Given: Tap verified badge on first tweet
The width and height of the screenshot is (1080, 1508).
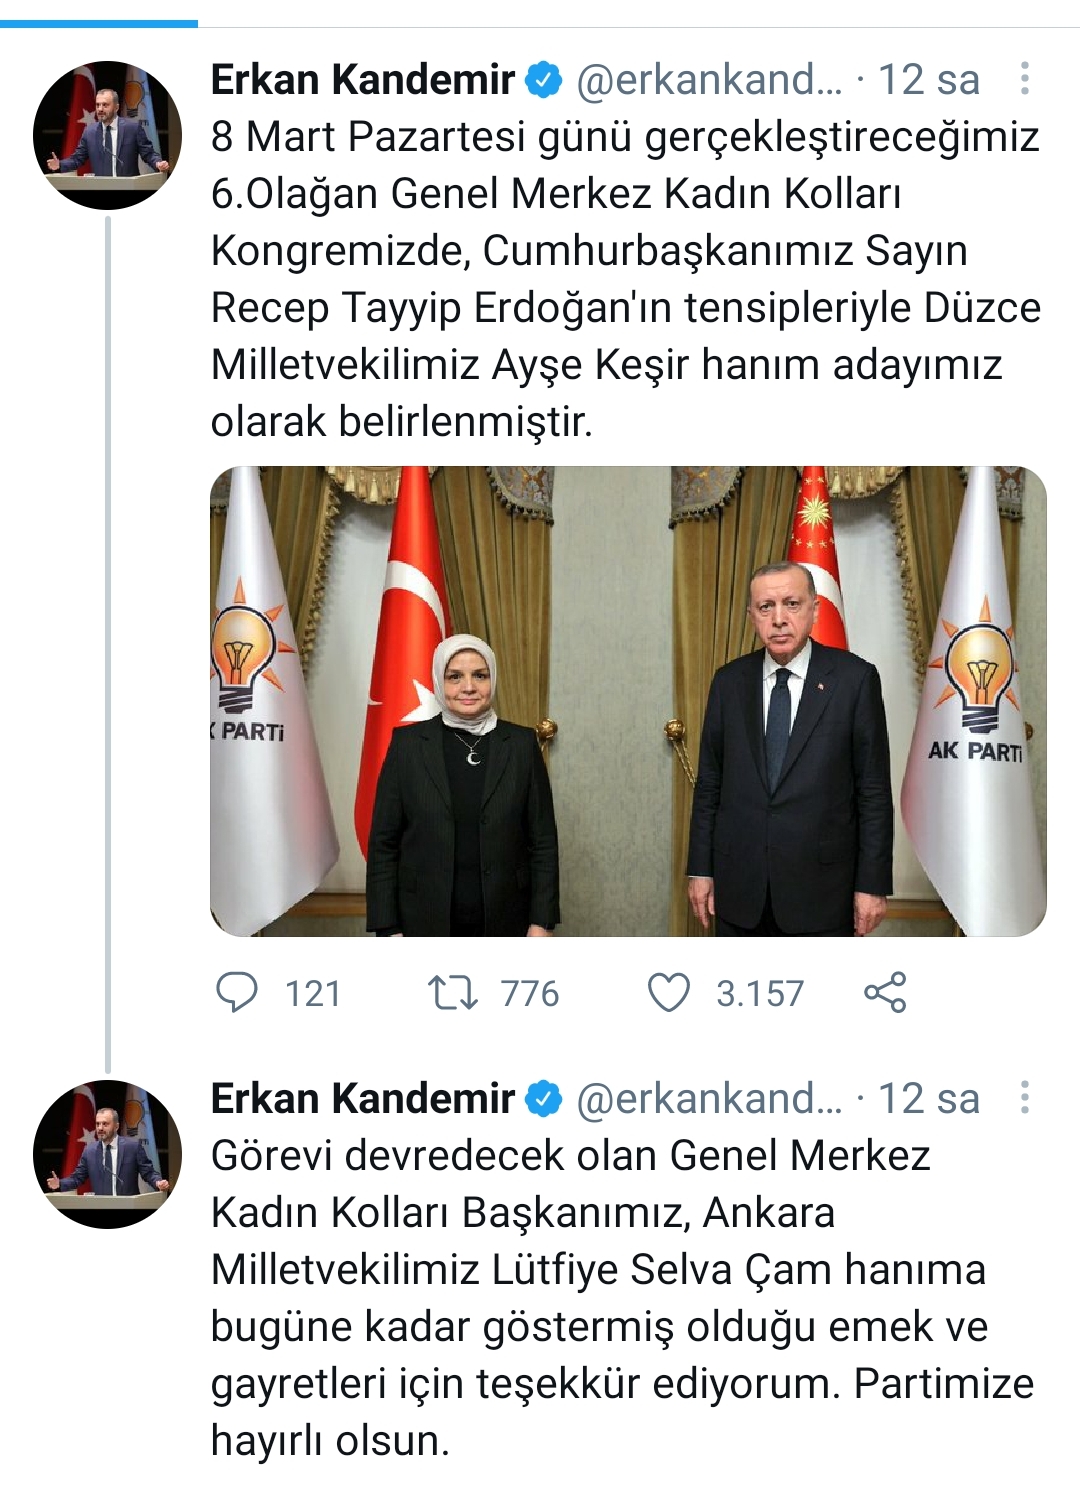Looking at the screenshot, I should (544, 80).
